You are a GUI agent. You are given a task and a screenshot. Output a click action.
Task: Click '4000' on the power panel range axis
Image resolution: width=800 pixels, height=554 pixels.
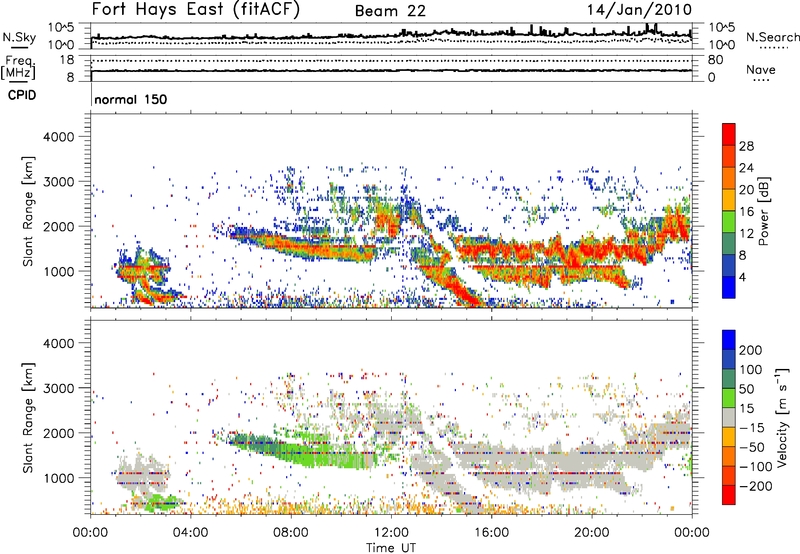[58, 137]
